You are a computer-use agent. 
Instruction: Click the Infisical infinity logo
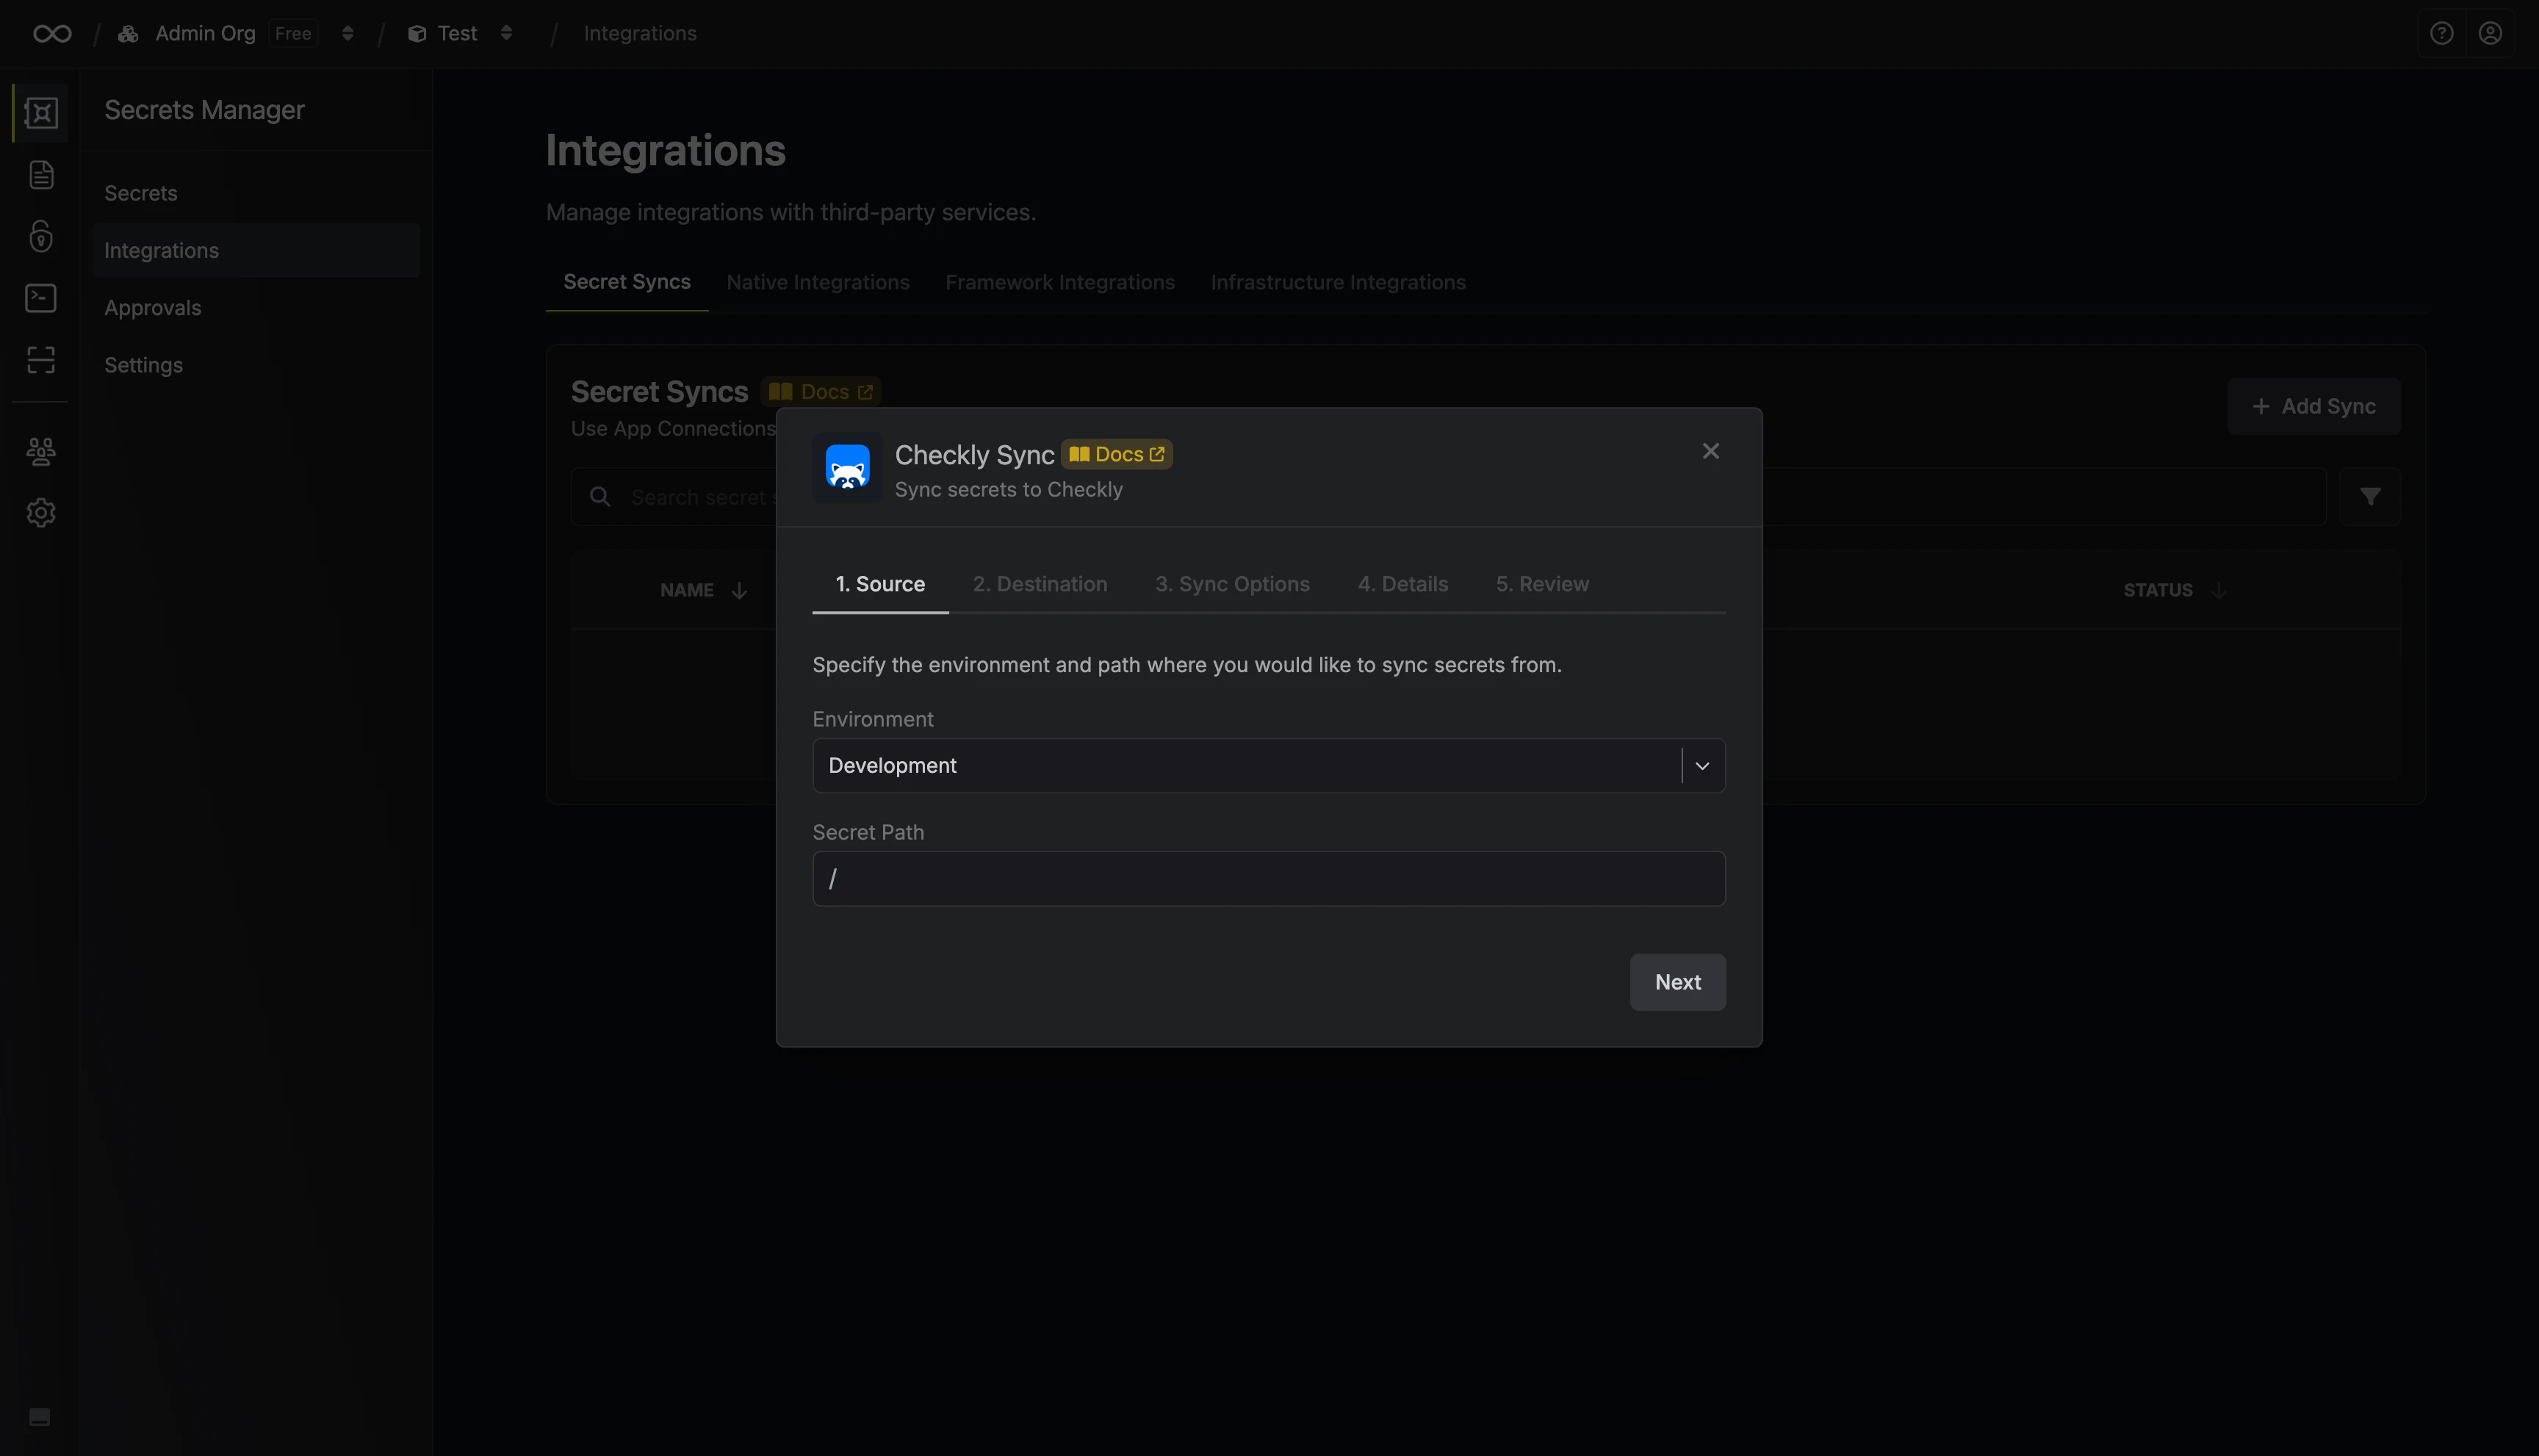[x=52, y=34]
